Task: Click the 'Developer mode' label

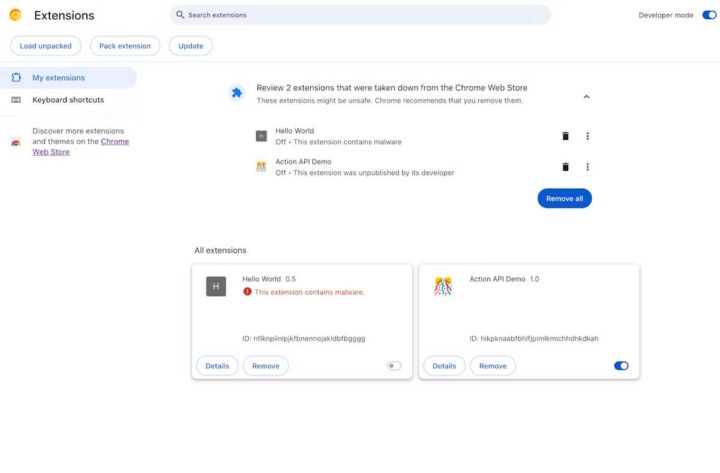Action: point(666,15)
